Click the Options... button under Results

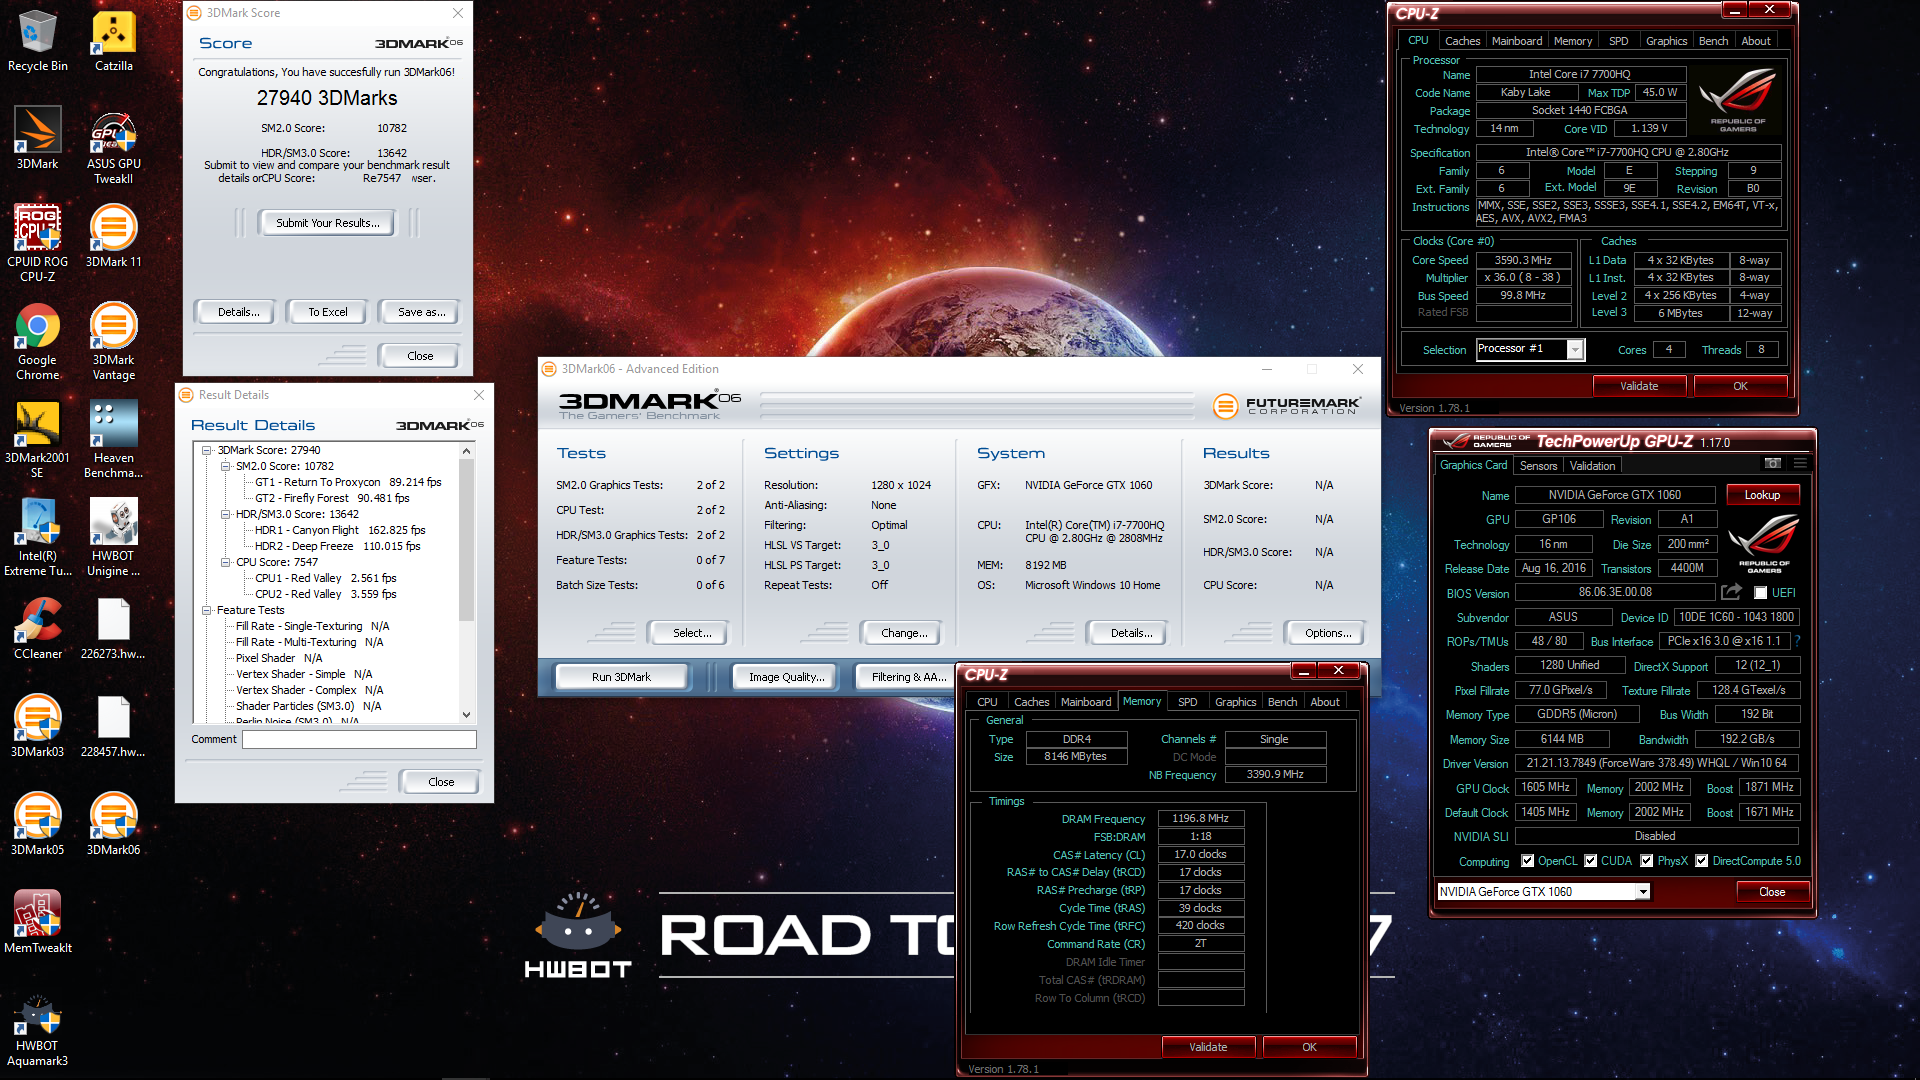coord(1328,633)
